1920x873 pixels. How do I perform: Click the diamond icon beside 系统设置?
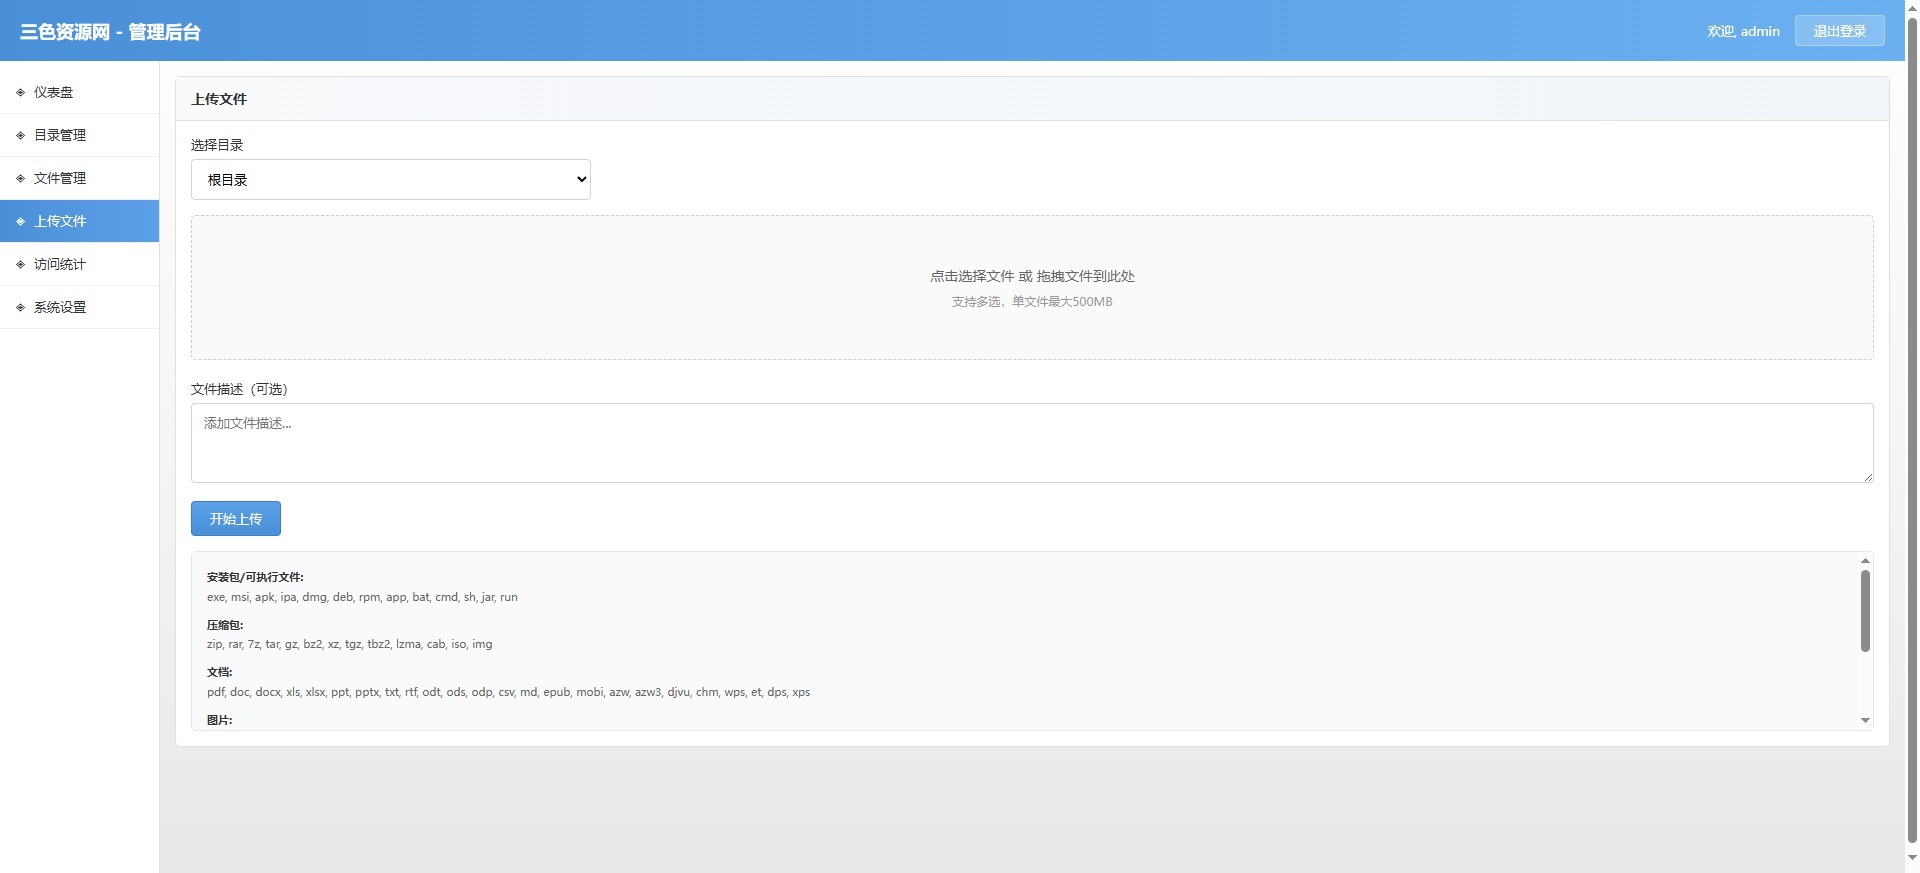click(x=20, y=308)
